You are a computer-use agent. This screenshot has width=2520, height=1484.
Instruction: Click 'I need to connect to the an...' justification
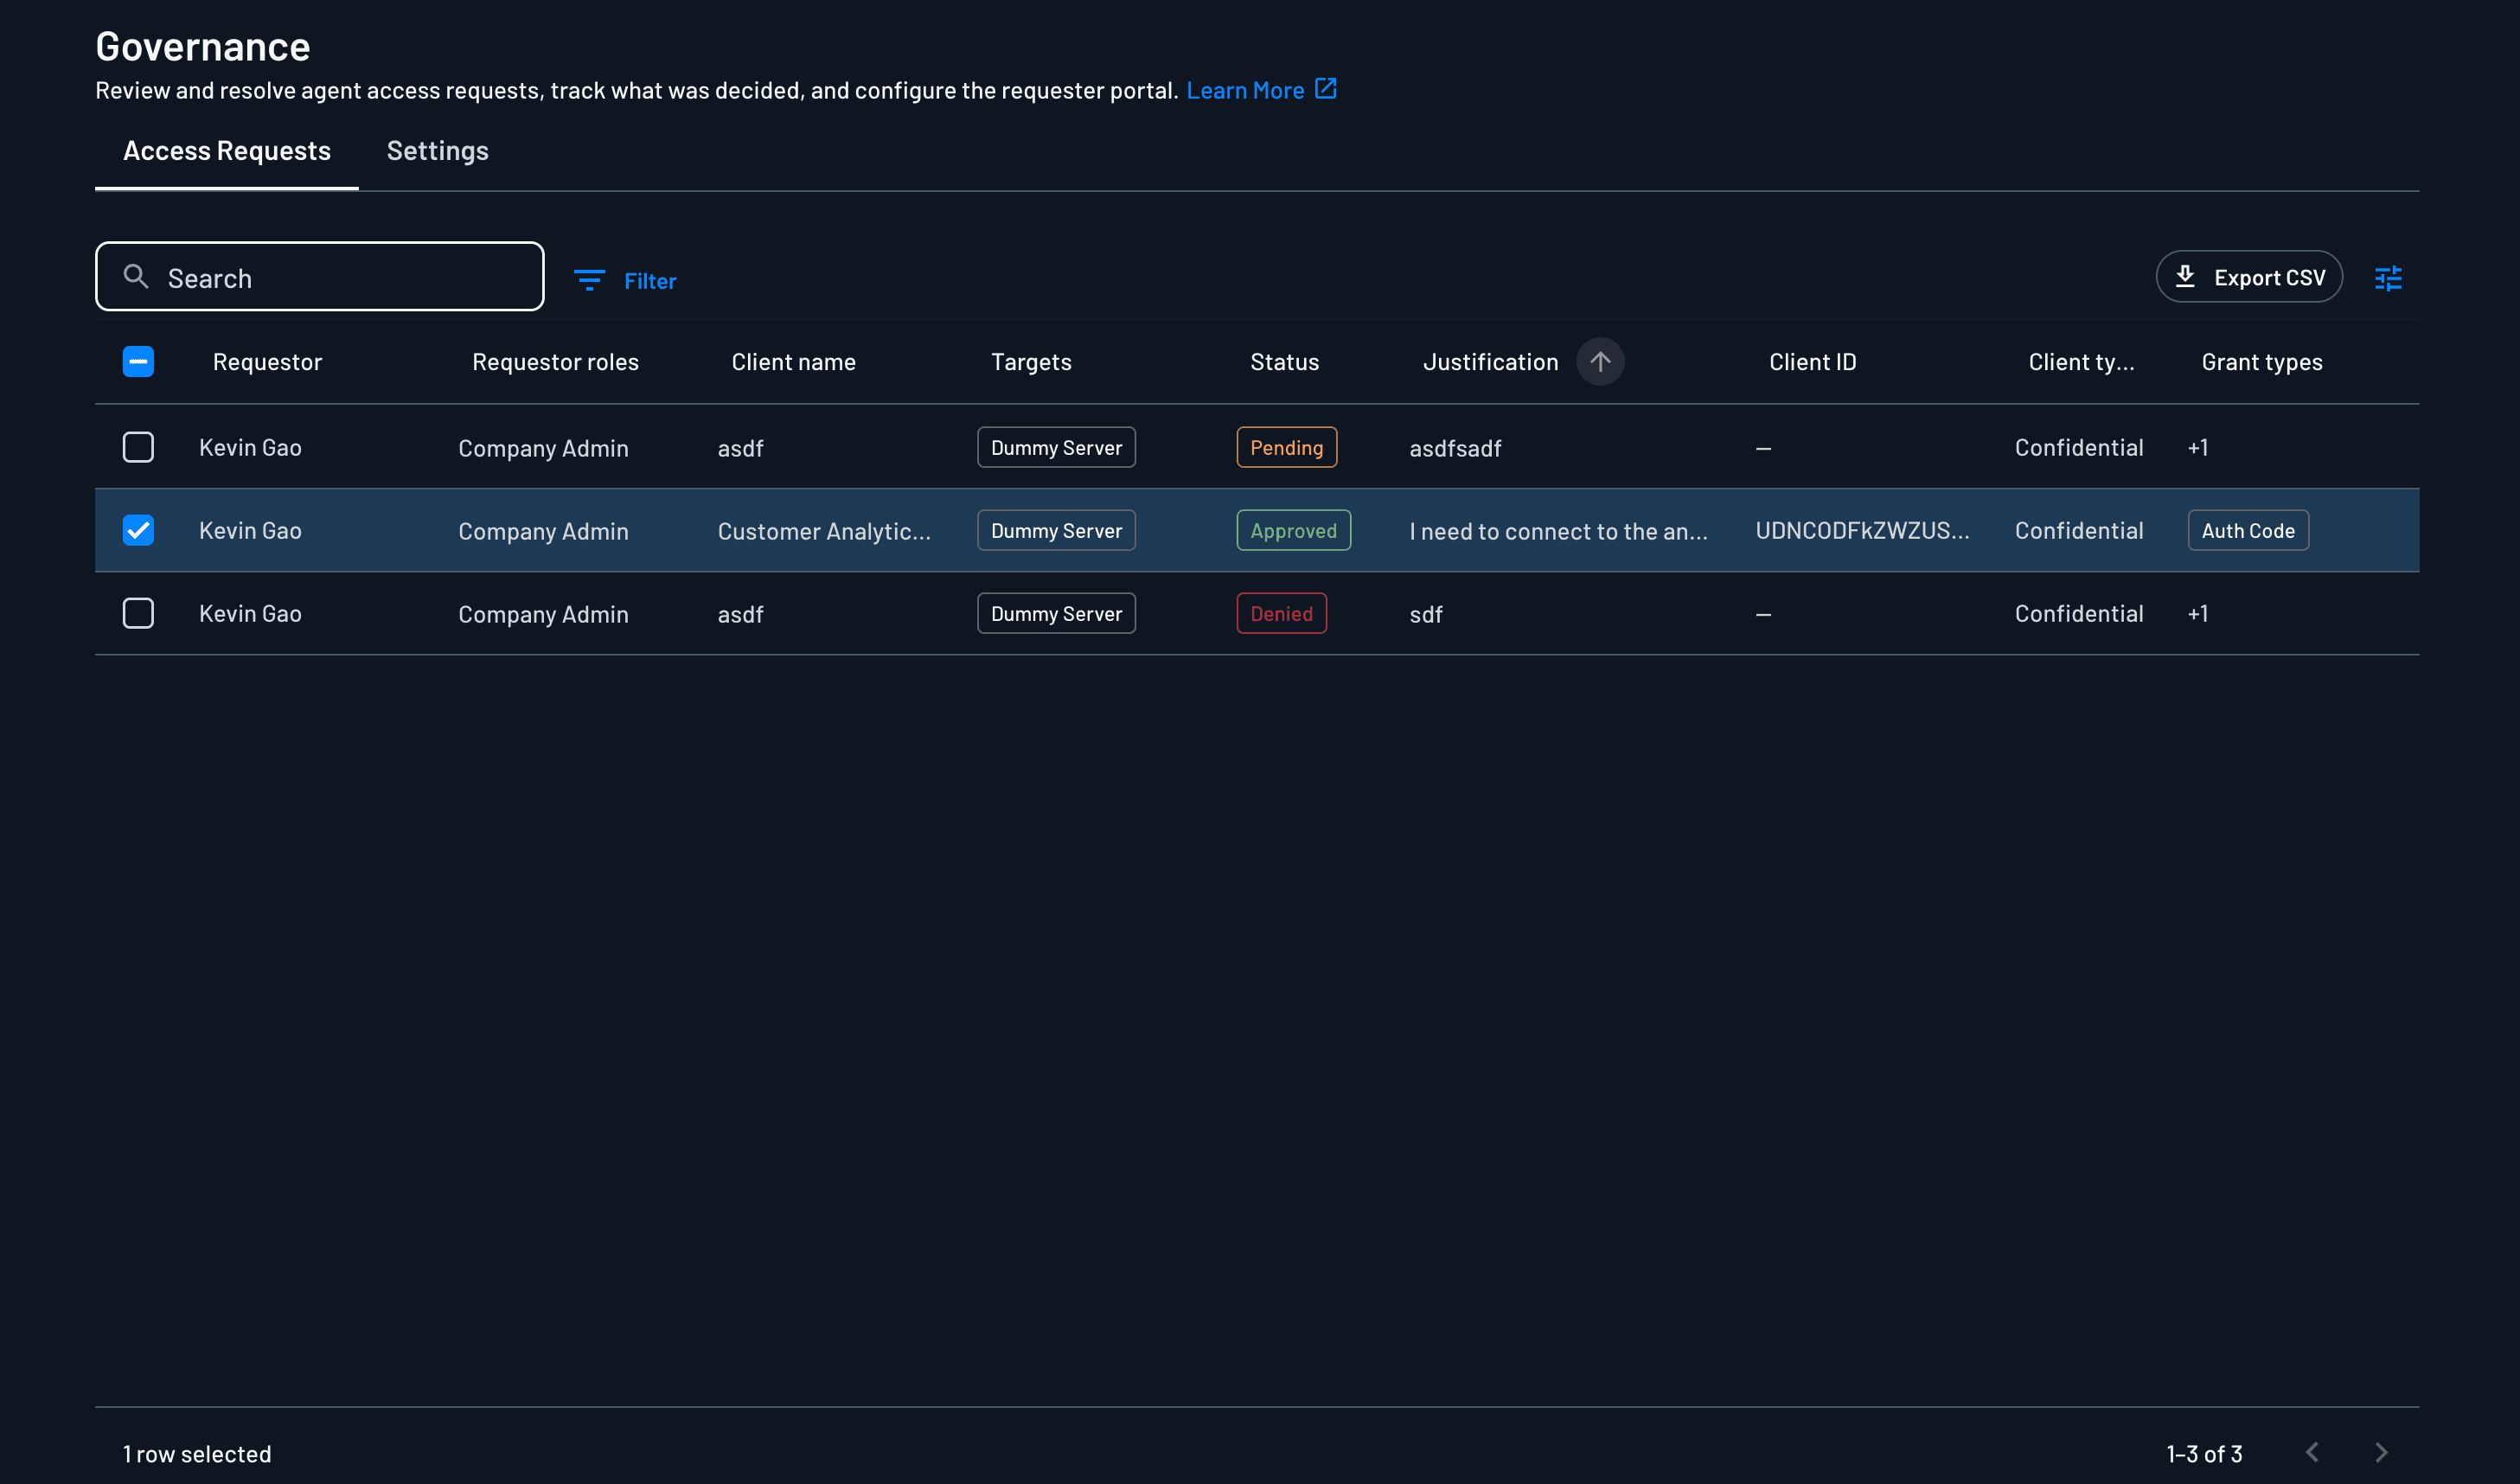(1558, 531)
